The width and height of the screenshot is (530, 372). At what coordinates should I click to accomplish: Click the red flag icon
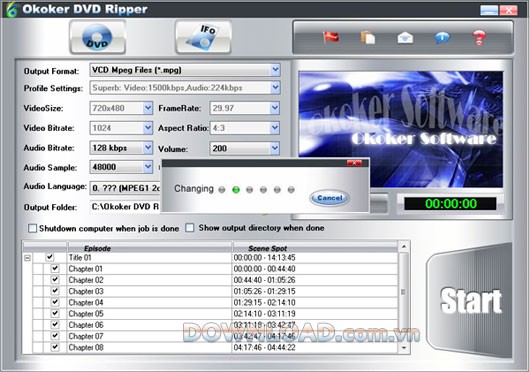pyautogui.click(x=331, y=37)
